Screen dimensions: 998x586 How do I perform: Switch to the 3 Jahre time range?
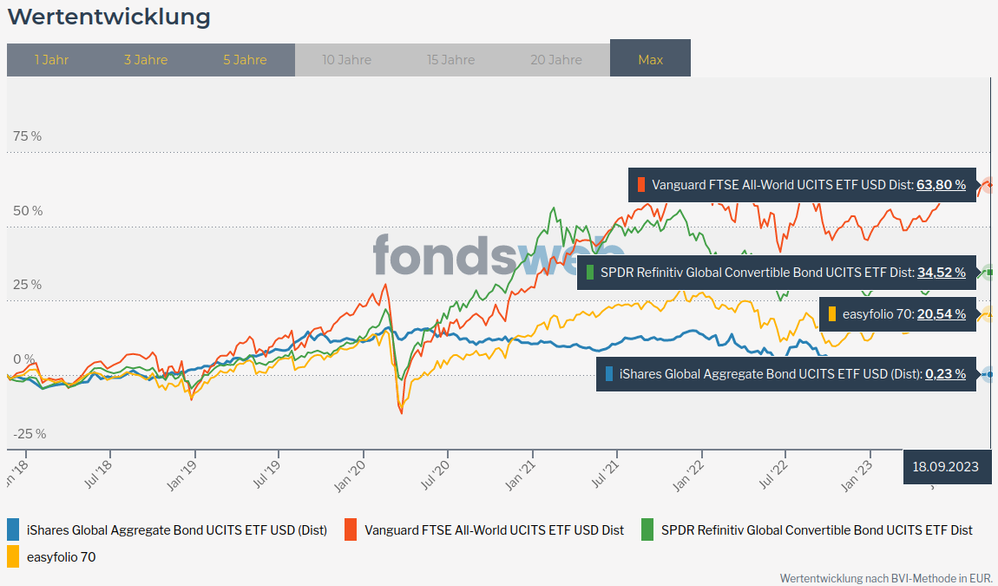pos(146,60)
